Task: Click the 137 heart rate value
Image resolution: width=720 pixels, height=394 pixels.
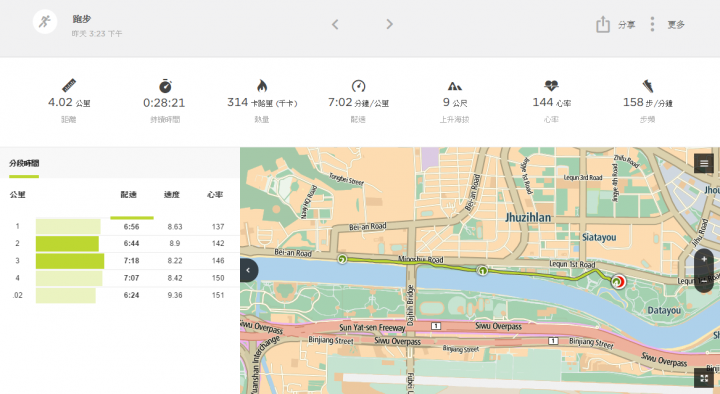Action: (218, 226)
